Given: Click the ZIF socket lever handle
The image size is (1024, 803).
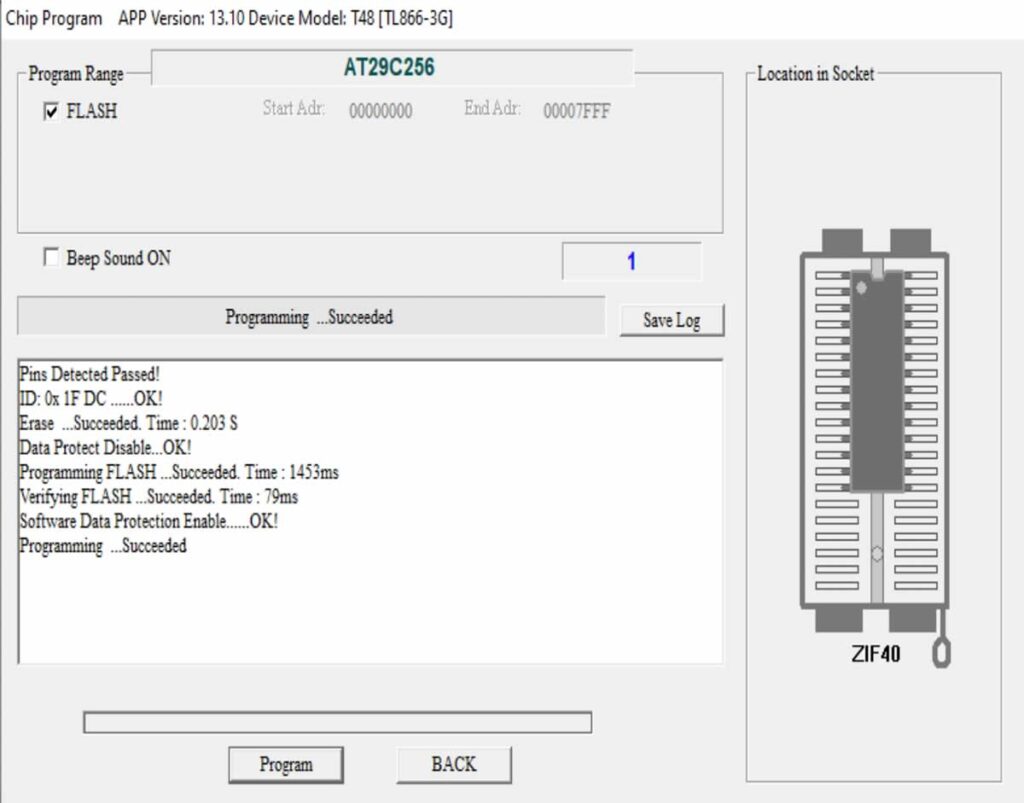Looking at the screenshot, I should 940,650.
